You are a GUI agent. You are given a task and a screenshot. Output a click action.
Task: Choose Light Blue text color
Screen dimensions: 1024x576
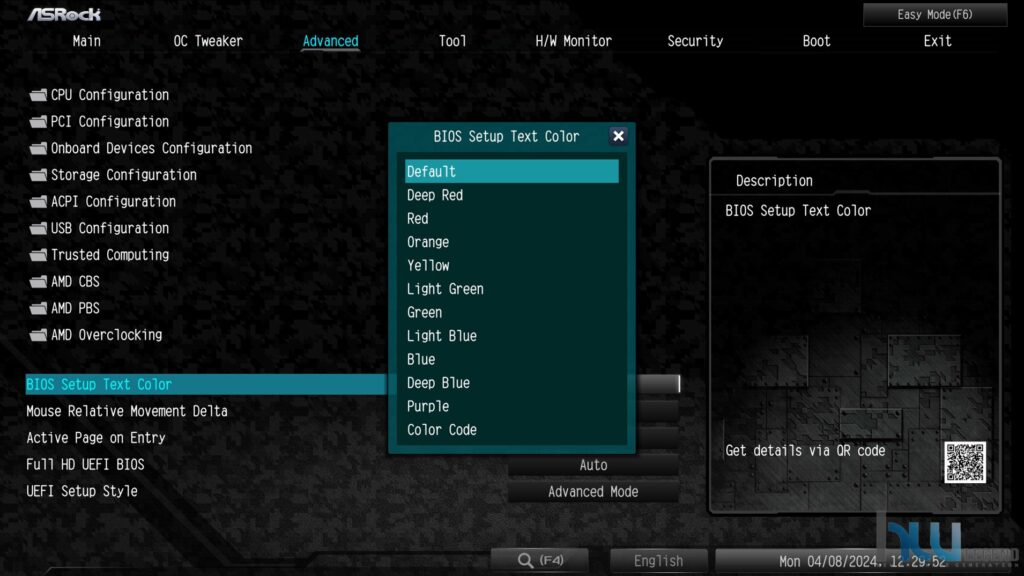tap(511, 336)
